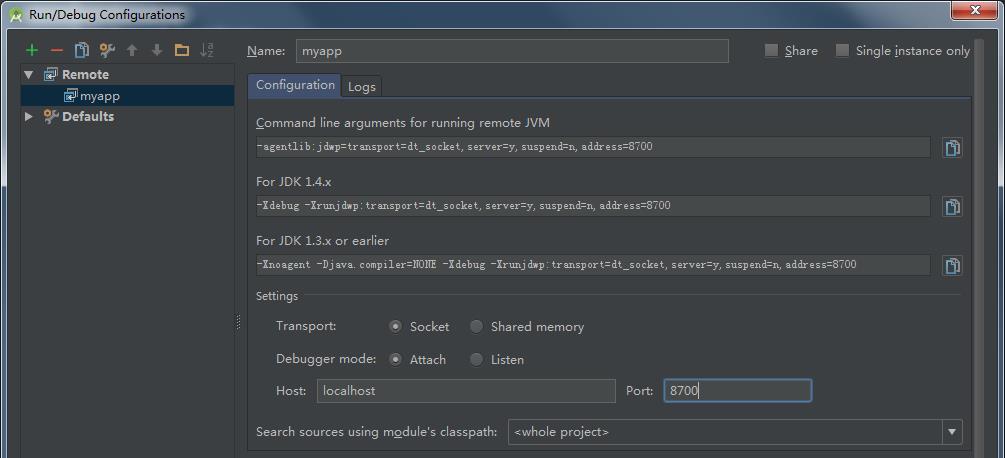Click the Sort Configurations alphabetically icon
This screenshot has width=1005, height=458.
click(207, 51)
